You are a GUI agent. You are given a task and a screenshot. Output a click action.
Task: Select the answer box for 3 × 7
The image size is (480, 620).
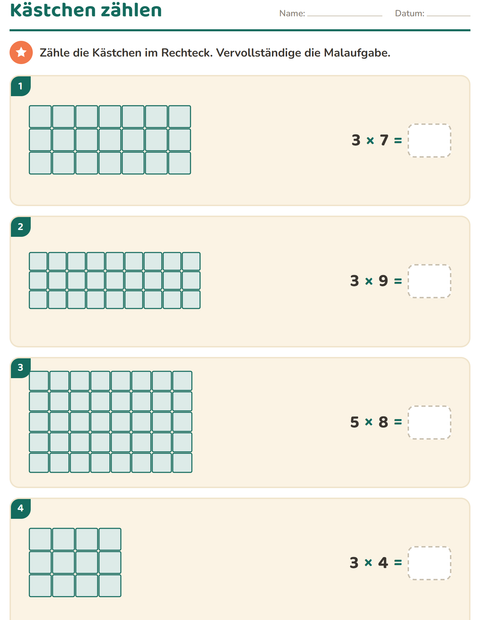click(429, 140)
